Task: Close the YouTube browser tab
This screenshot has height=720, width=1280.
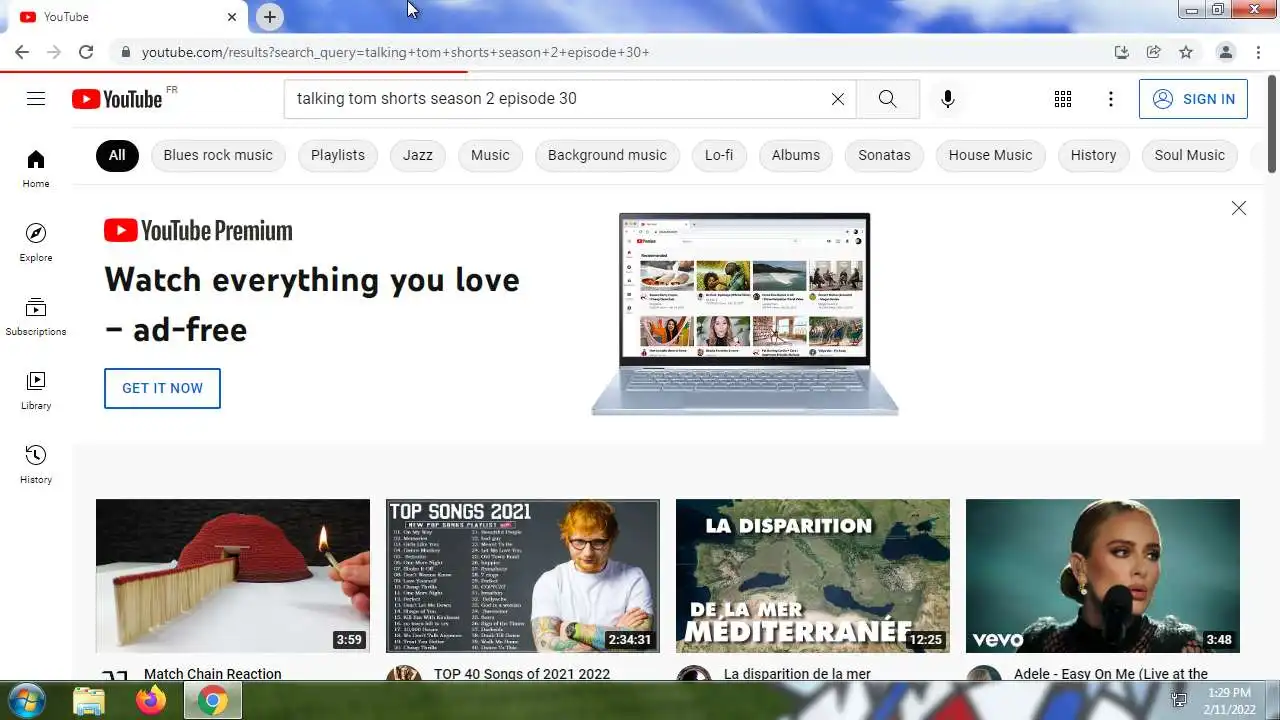Action: pos(232,17)
